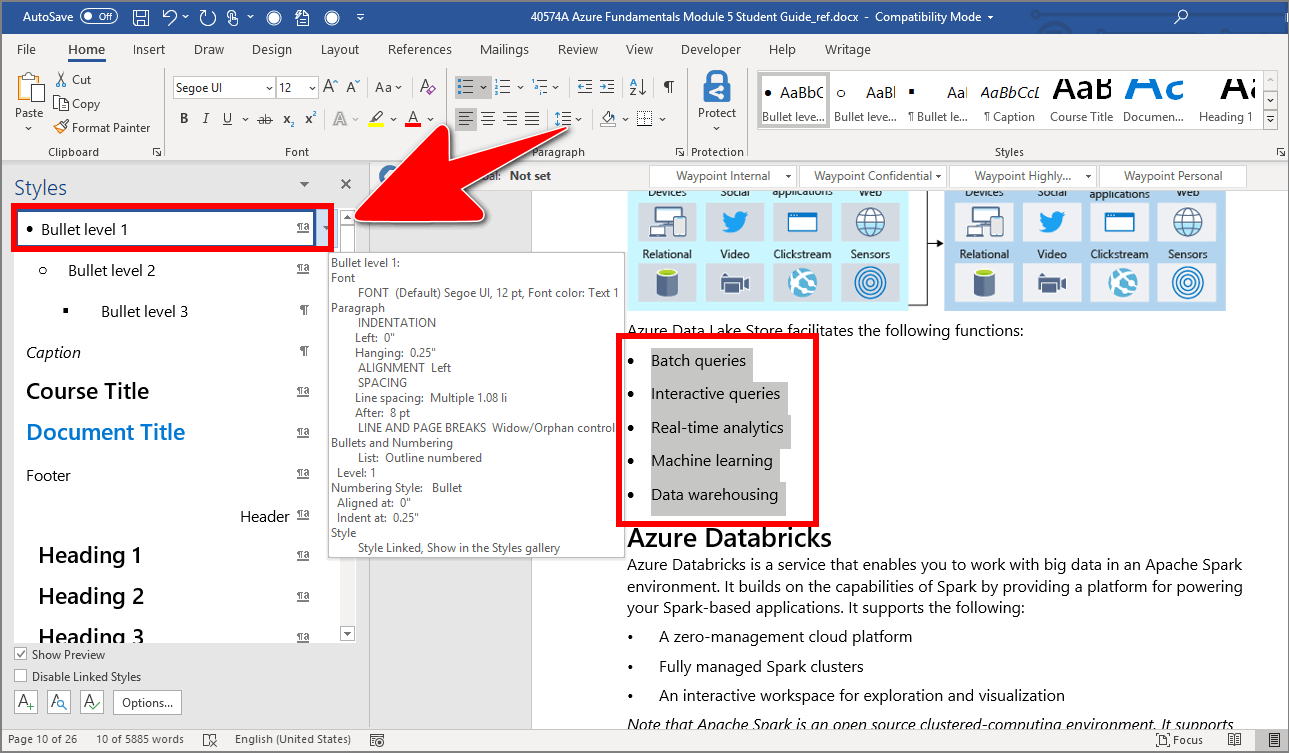Open the line spacing dropdown
This screenshot has width=1289, height=753.
click(568, 119)
